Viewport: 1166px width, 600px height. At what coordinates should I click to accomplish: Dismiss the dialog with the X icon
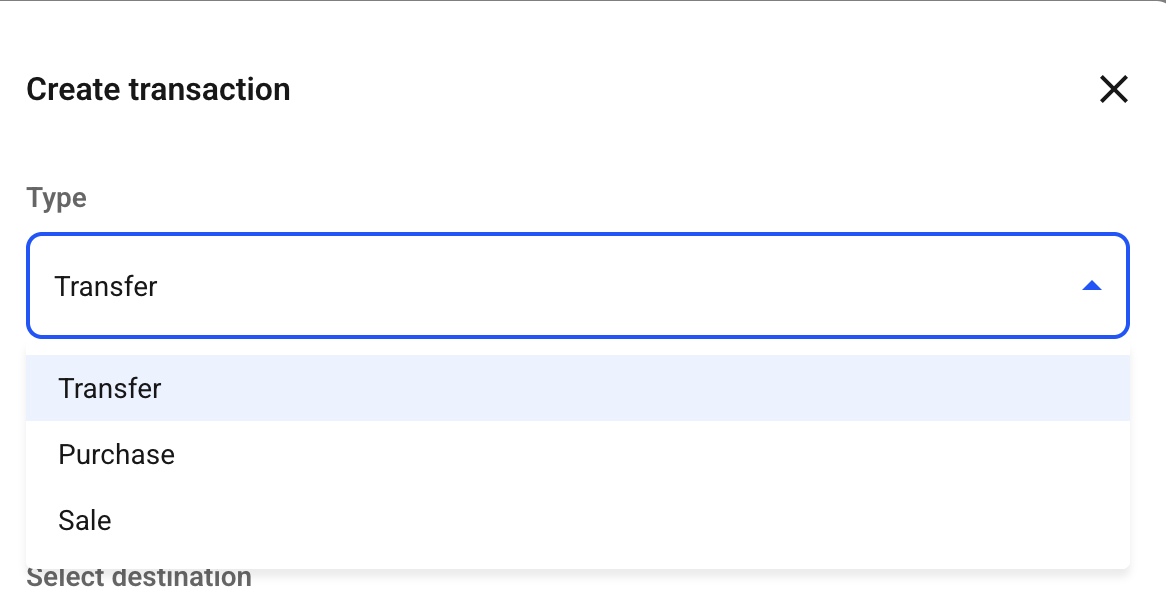[1113, 89]
